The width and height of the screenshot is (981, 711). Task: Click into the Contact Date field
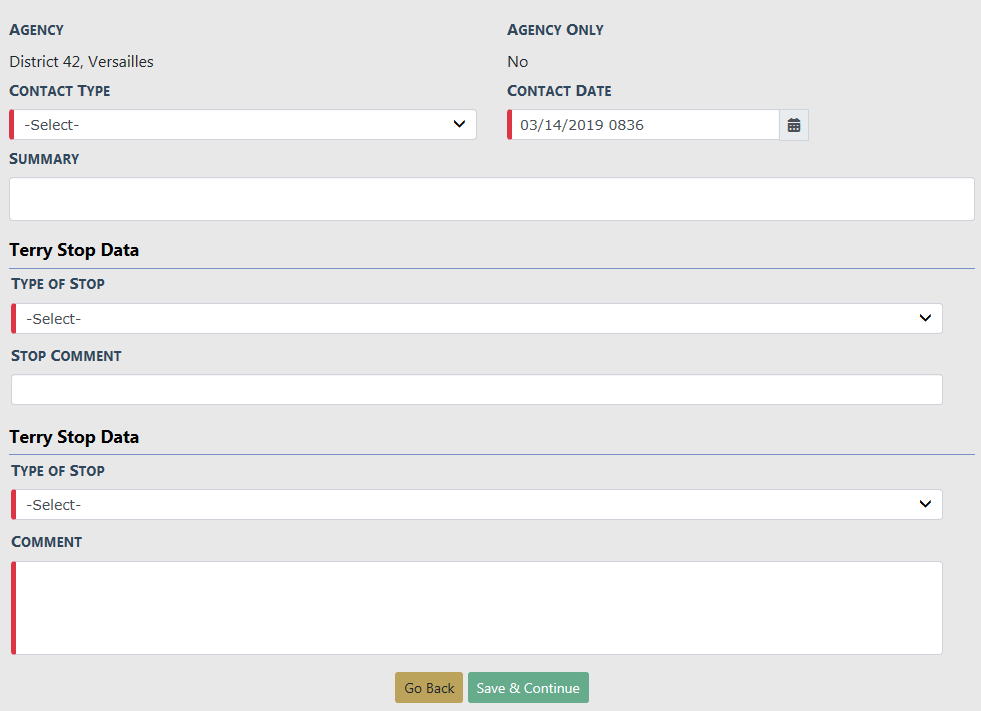644,125
